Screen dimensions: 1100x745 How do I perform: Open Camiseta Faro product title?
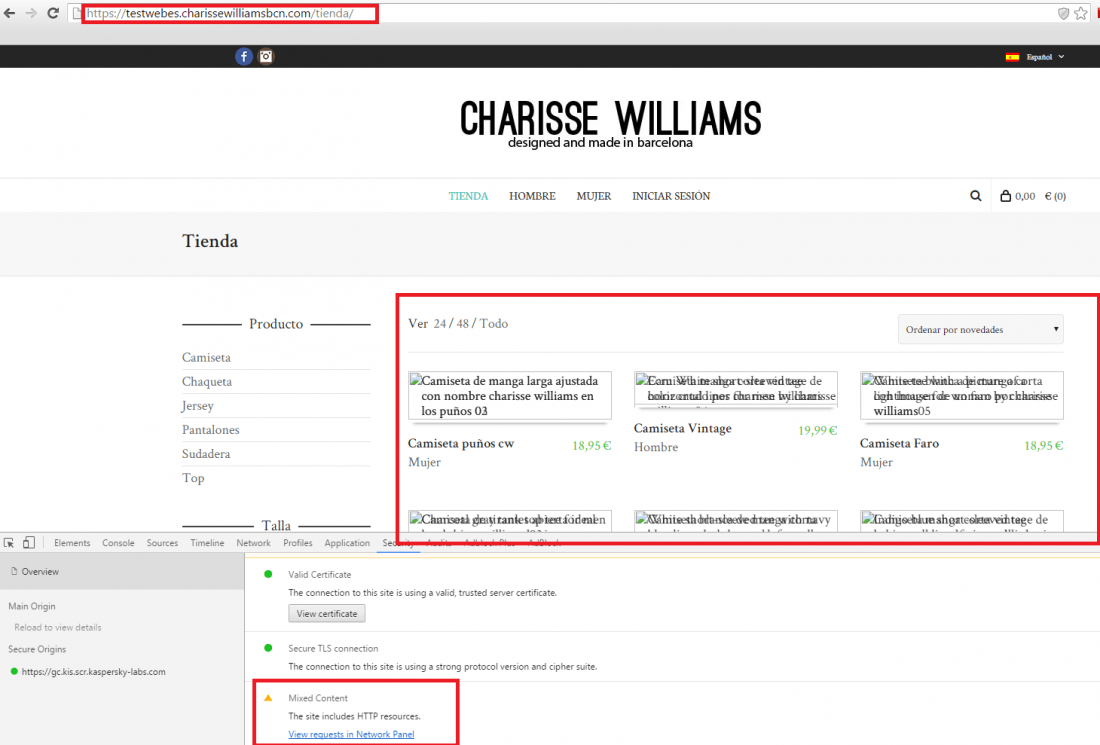(x=899, y=443)
